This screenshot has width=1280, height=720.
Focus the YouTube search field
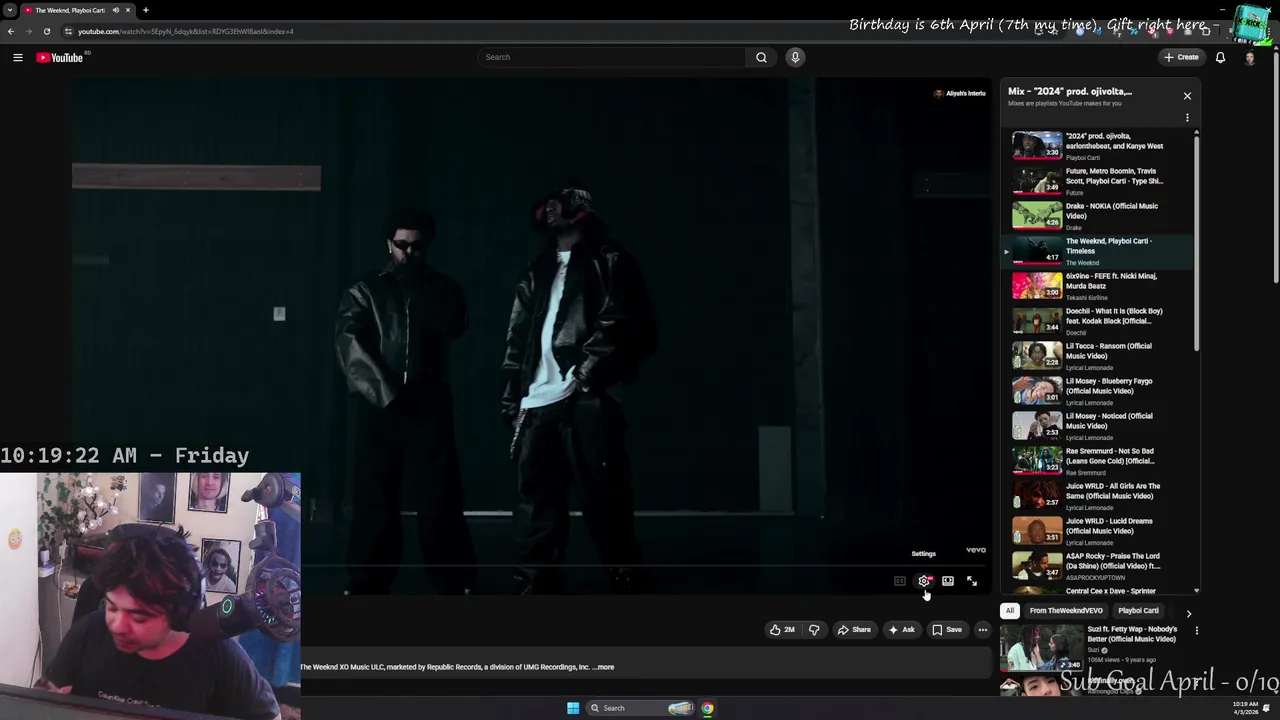[612, 57]
